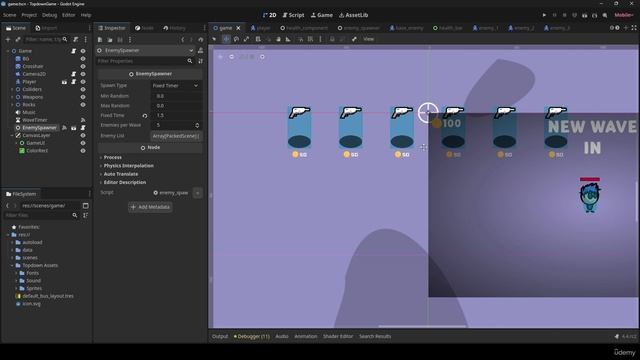Switch to the Node dock tab
The height and width of the screenshot is (360, 640).
(144, 28)
